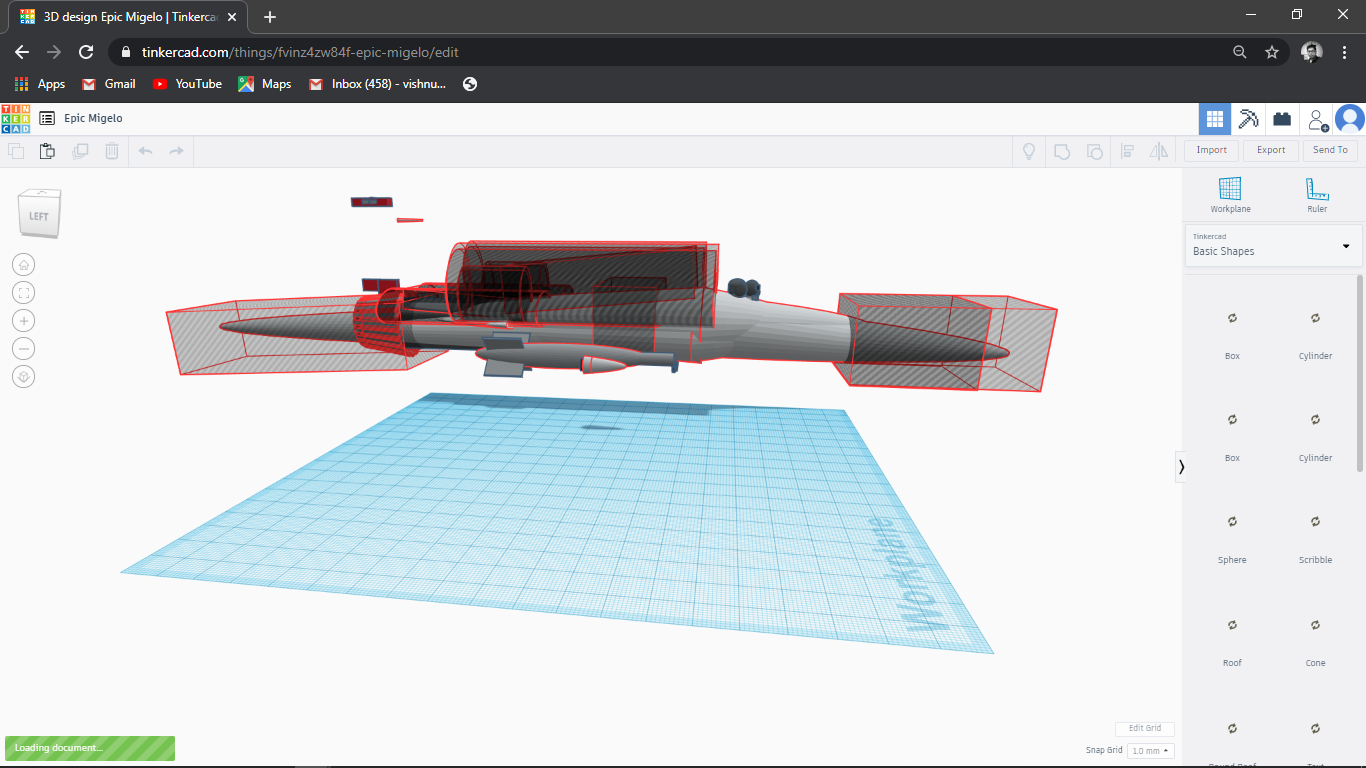Show all hidden objects via lightbulb icon
The image size is (1366, 768).
click(1028, 151)
